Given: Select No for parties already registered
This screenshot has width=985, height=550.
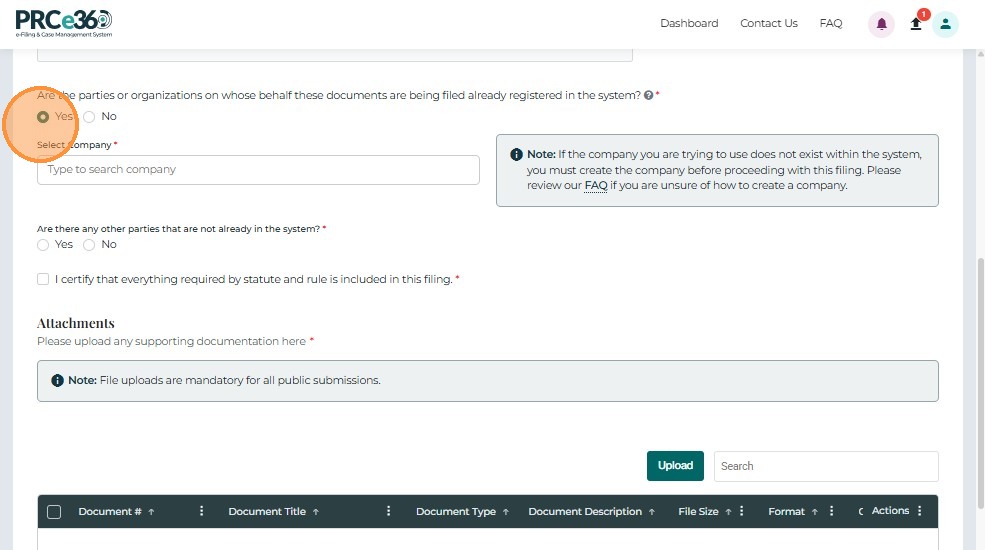Looking at the screenshot, I should point(89,117).
